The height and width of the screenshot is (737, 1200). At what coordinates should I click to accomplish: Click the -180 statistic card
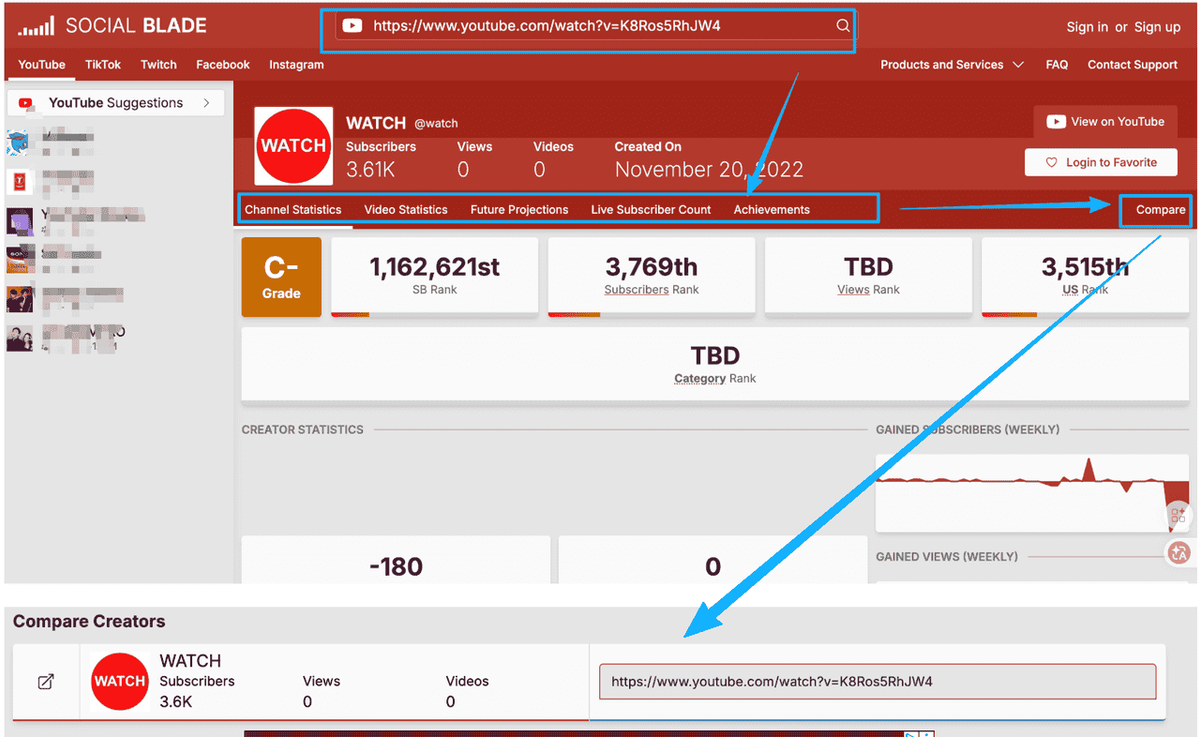[396, 560]
